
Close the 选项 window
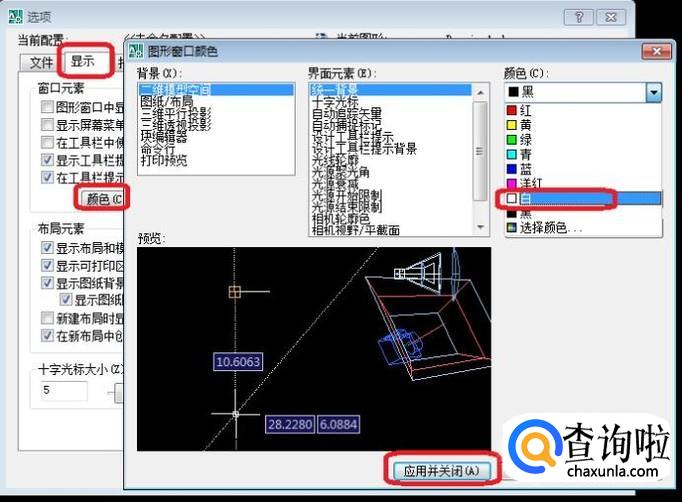611,17
